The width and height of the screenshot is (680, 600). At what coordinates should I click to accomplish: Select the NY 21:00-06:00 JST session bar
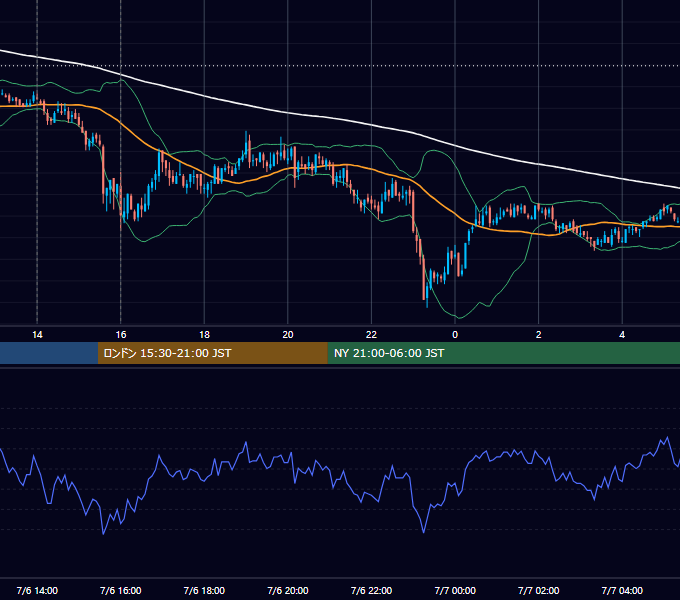(x=503, y=353)
